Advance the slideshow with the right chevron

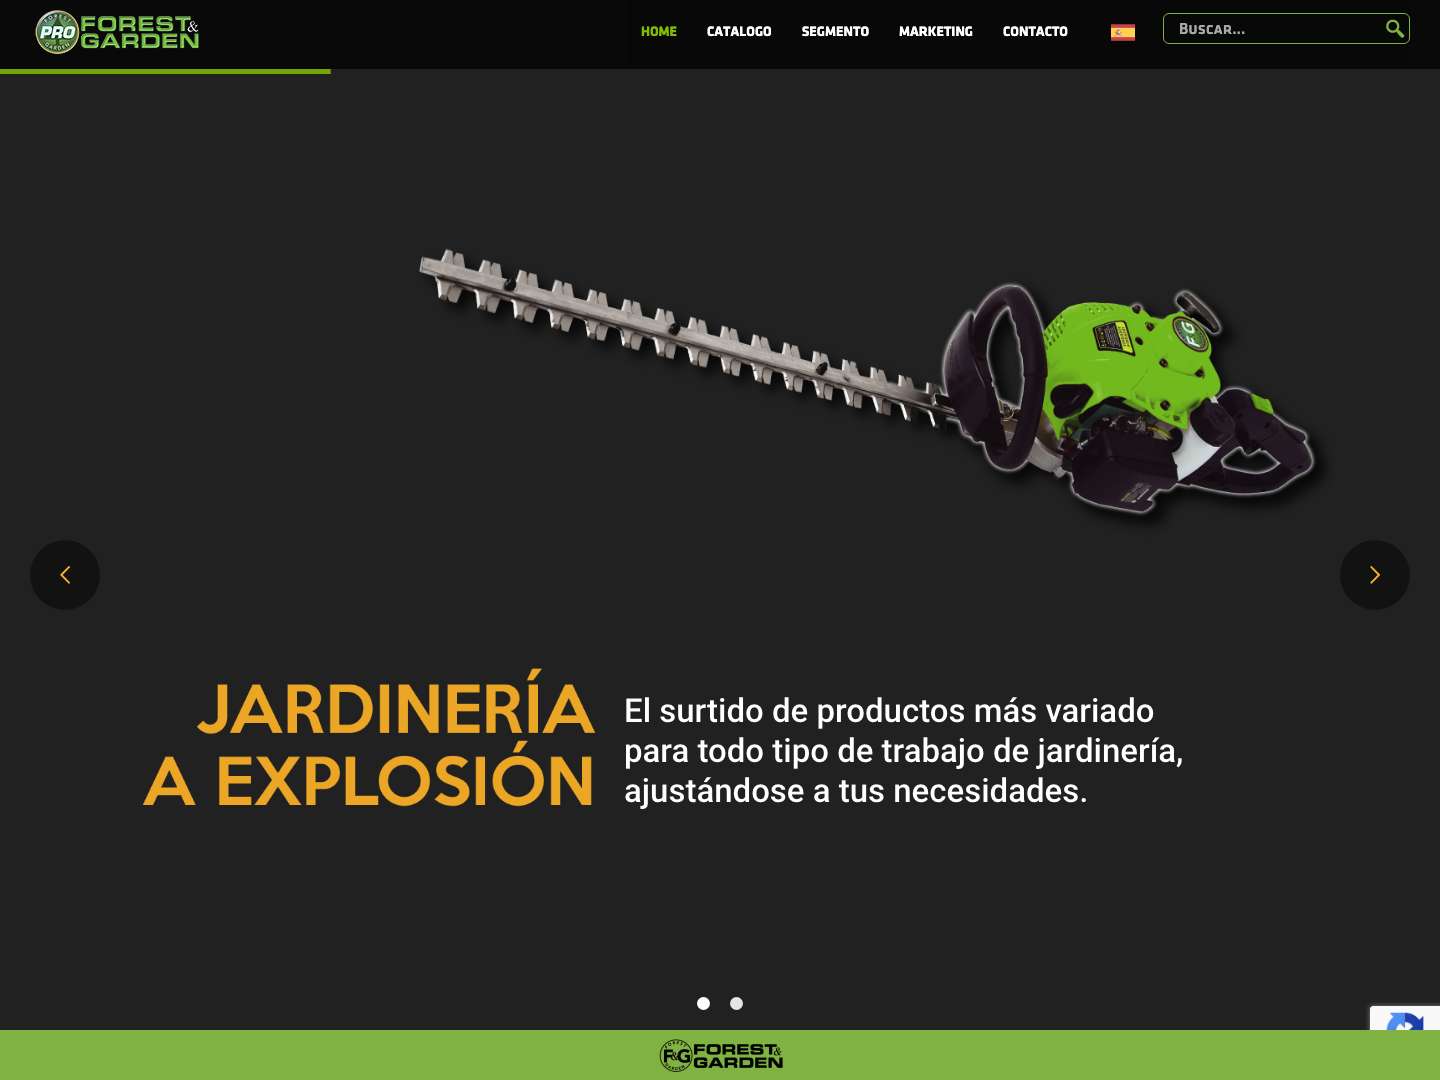point(1374,575)
